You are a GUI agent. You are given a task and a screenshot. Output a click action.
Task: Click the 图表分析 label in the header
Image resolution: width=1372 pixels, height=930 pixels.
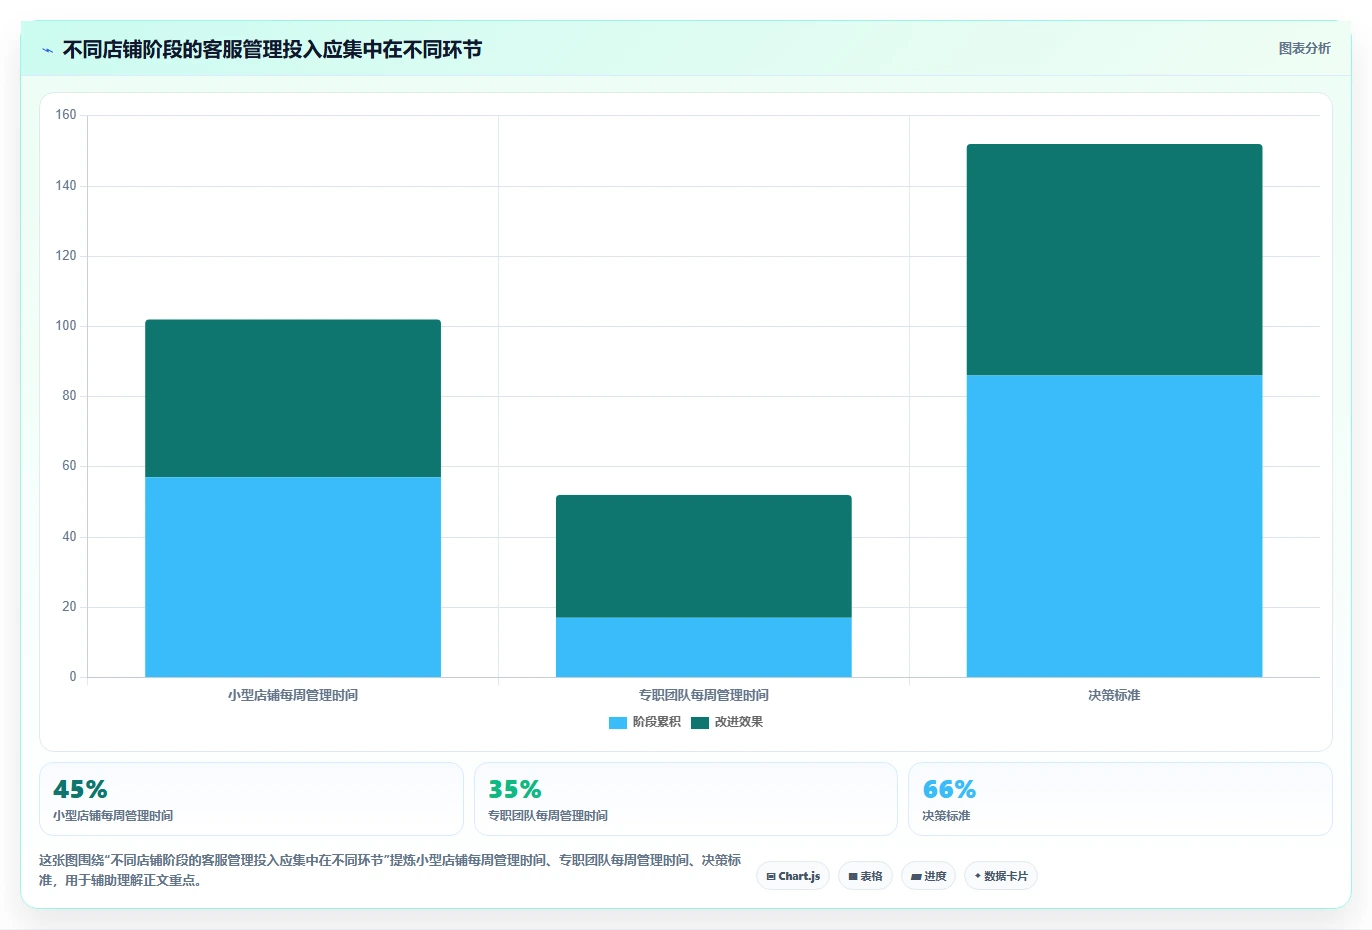1304,48
